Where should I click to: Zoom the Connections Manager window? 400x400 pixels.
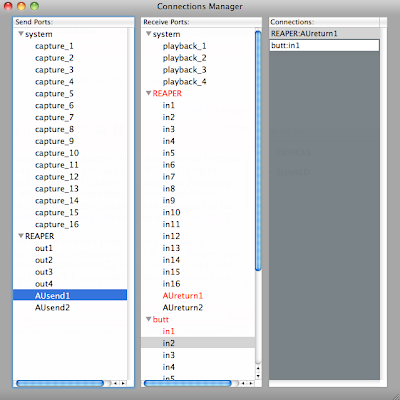click(34, 6)
